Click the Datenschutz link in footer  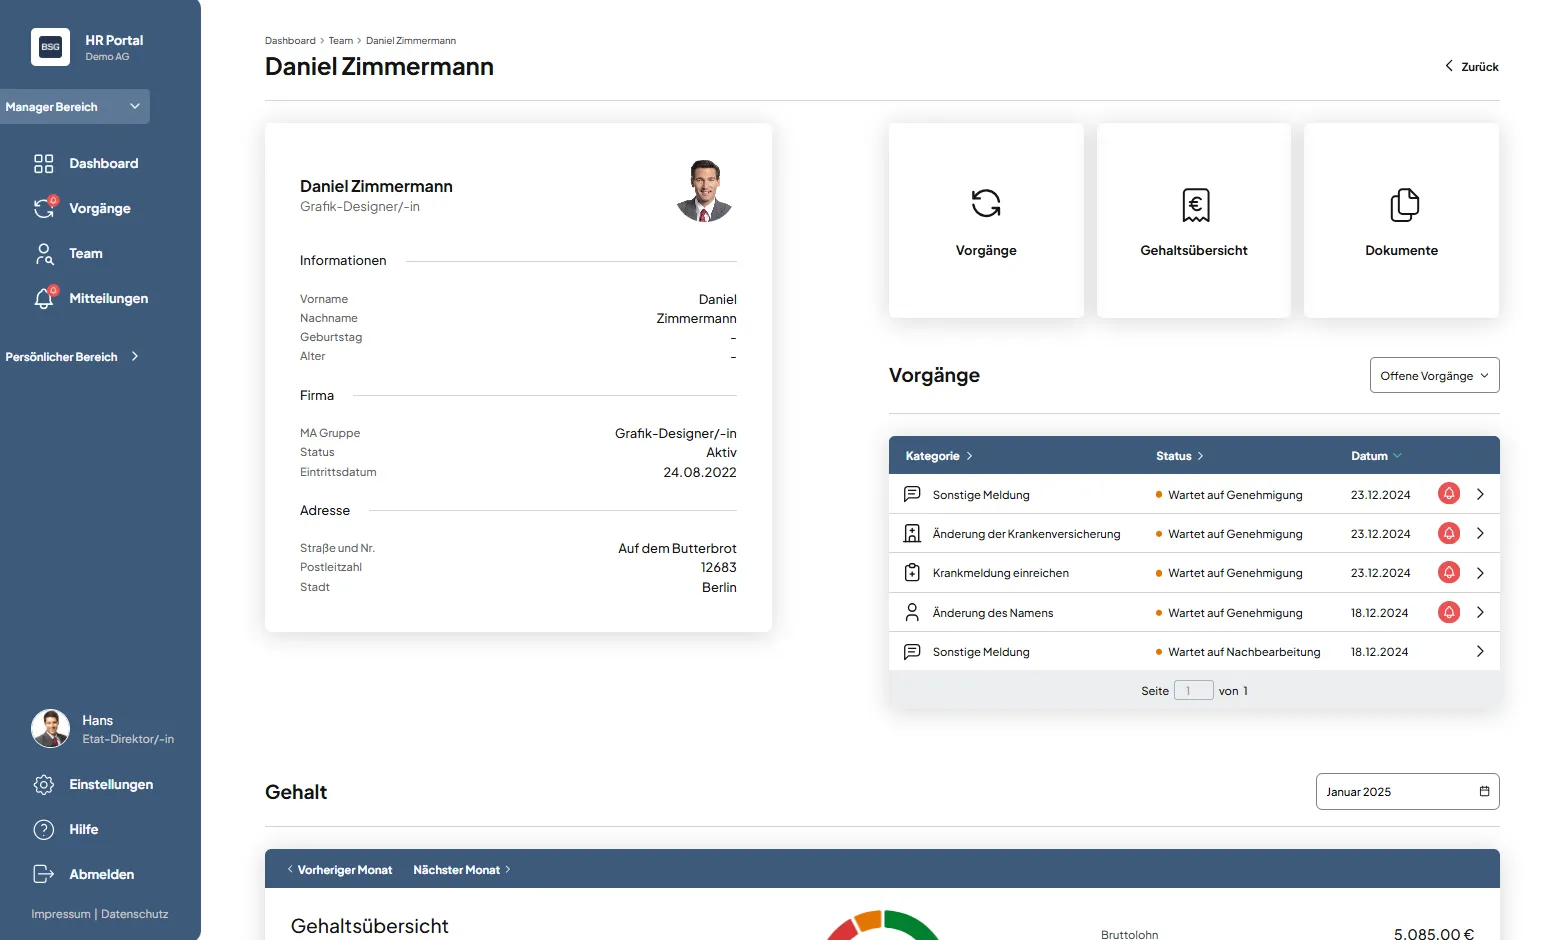click(135, 914)
